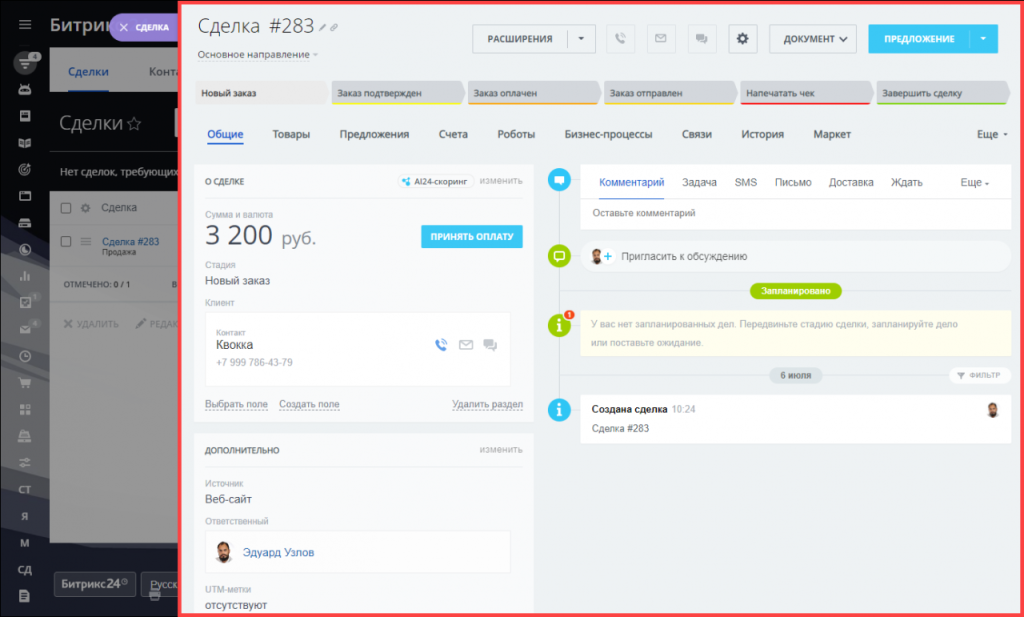
Task: Open the История tab
Action: 762,134
